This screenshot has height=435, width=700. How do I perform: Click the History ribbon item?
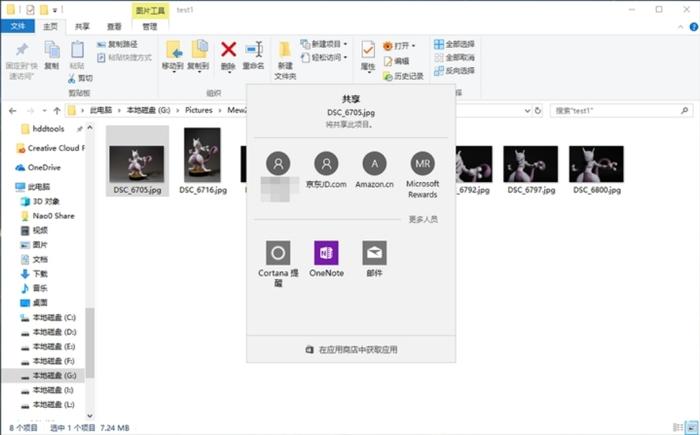click(403, 76)
